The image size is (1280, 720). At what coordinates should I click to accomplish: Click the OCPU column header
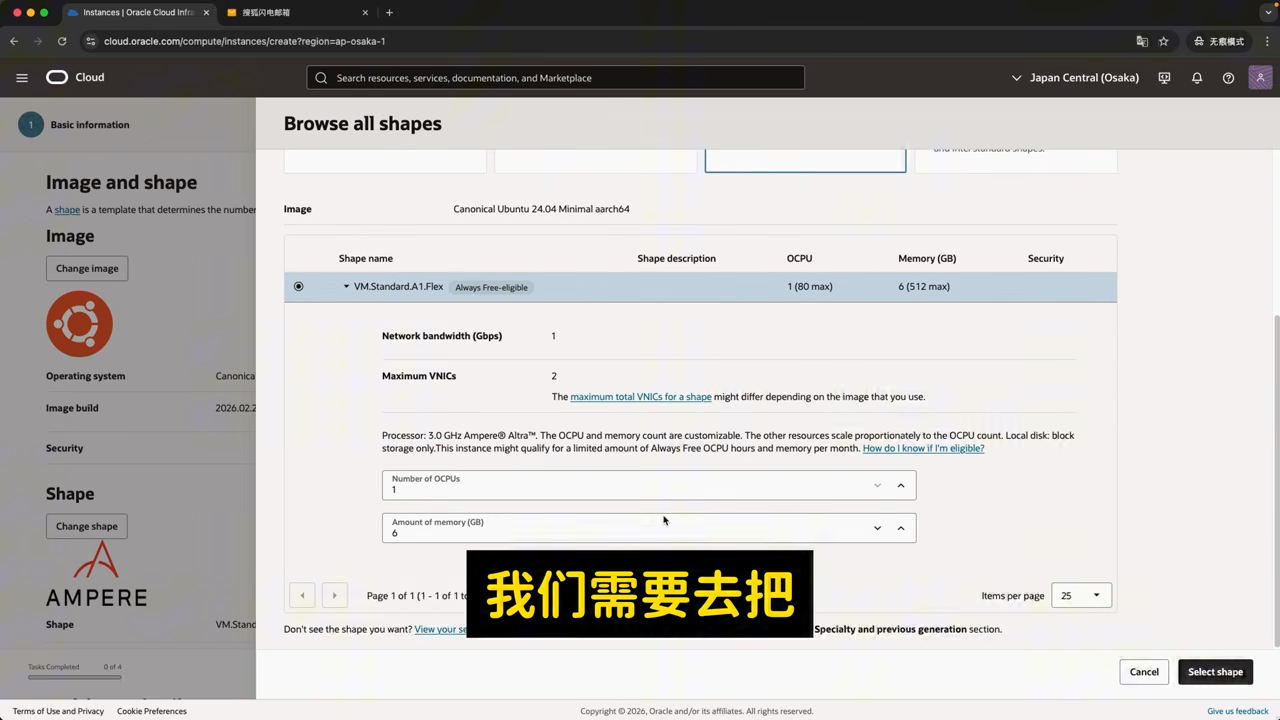(x=799, y=258)
